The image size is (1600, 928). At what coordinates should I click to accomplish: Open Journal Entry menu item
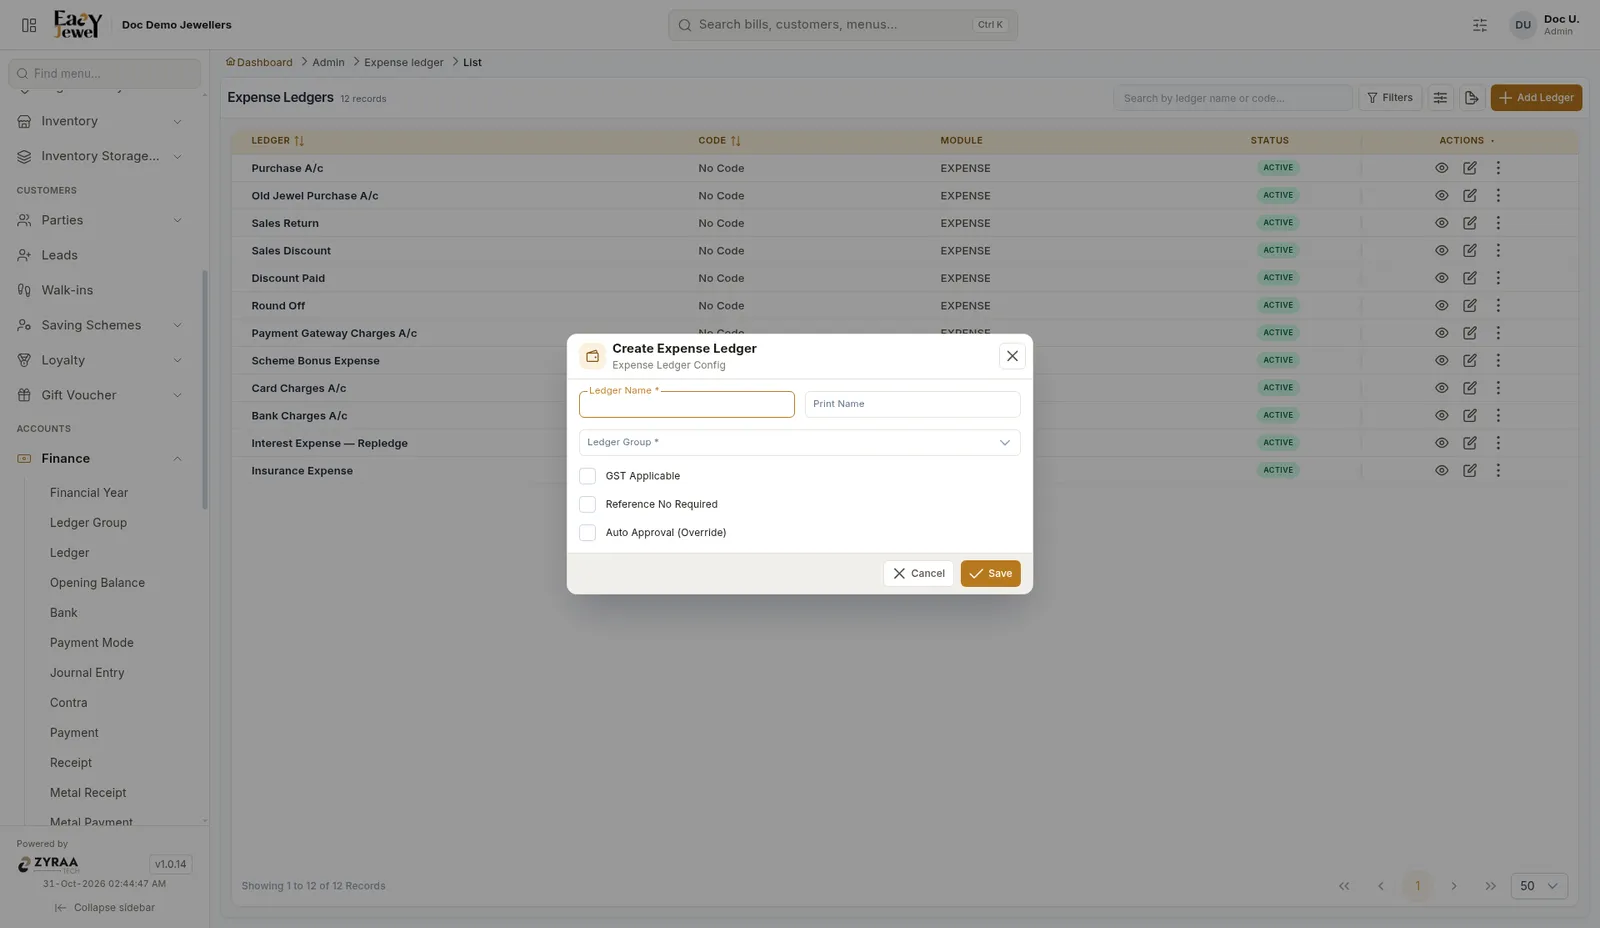(87, 673)
